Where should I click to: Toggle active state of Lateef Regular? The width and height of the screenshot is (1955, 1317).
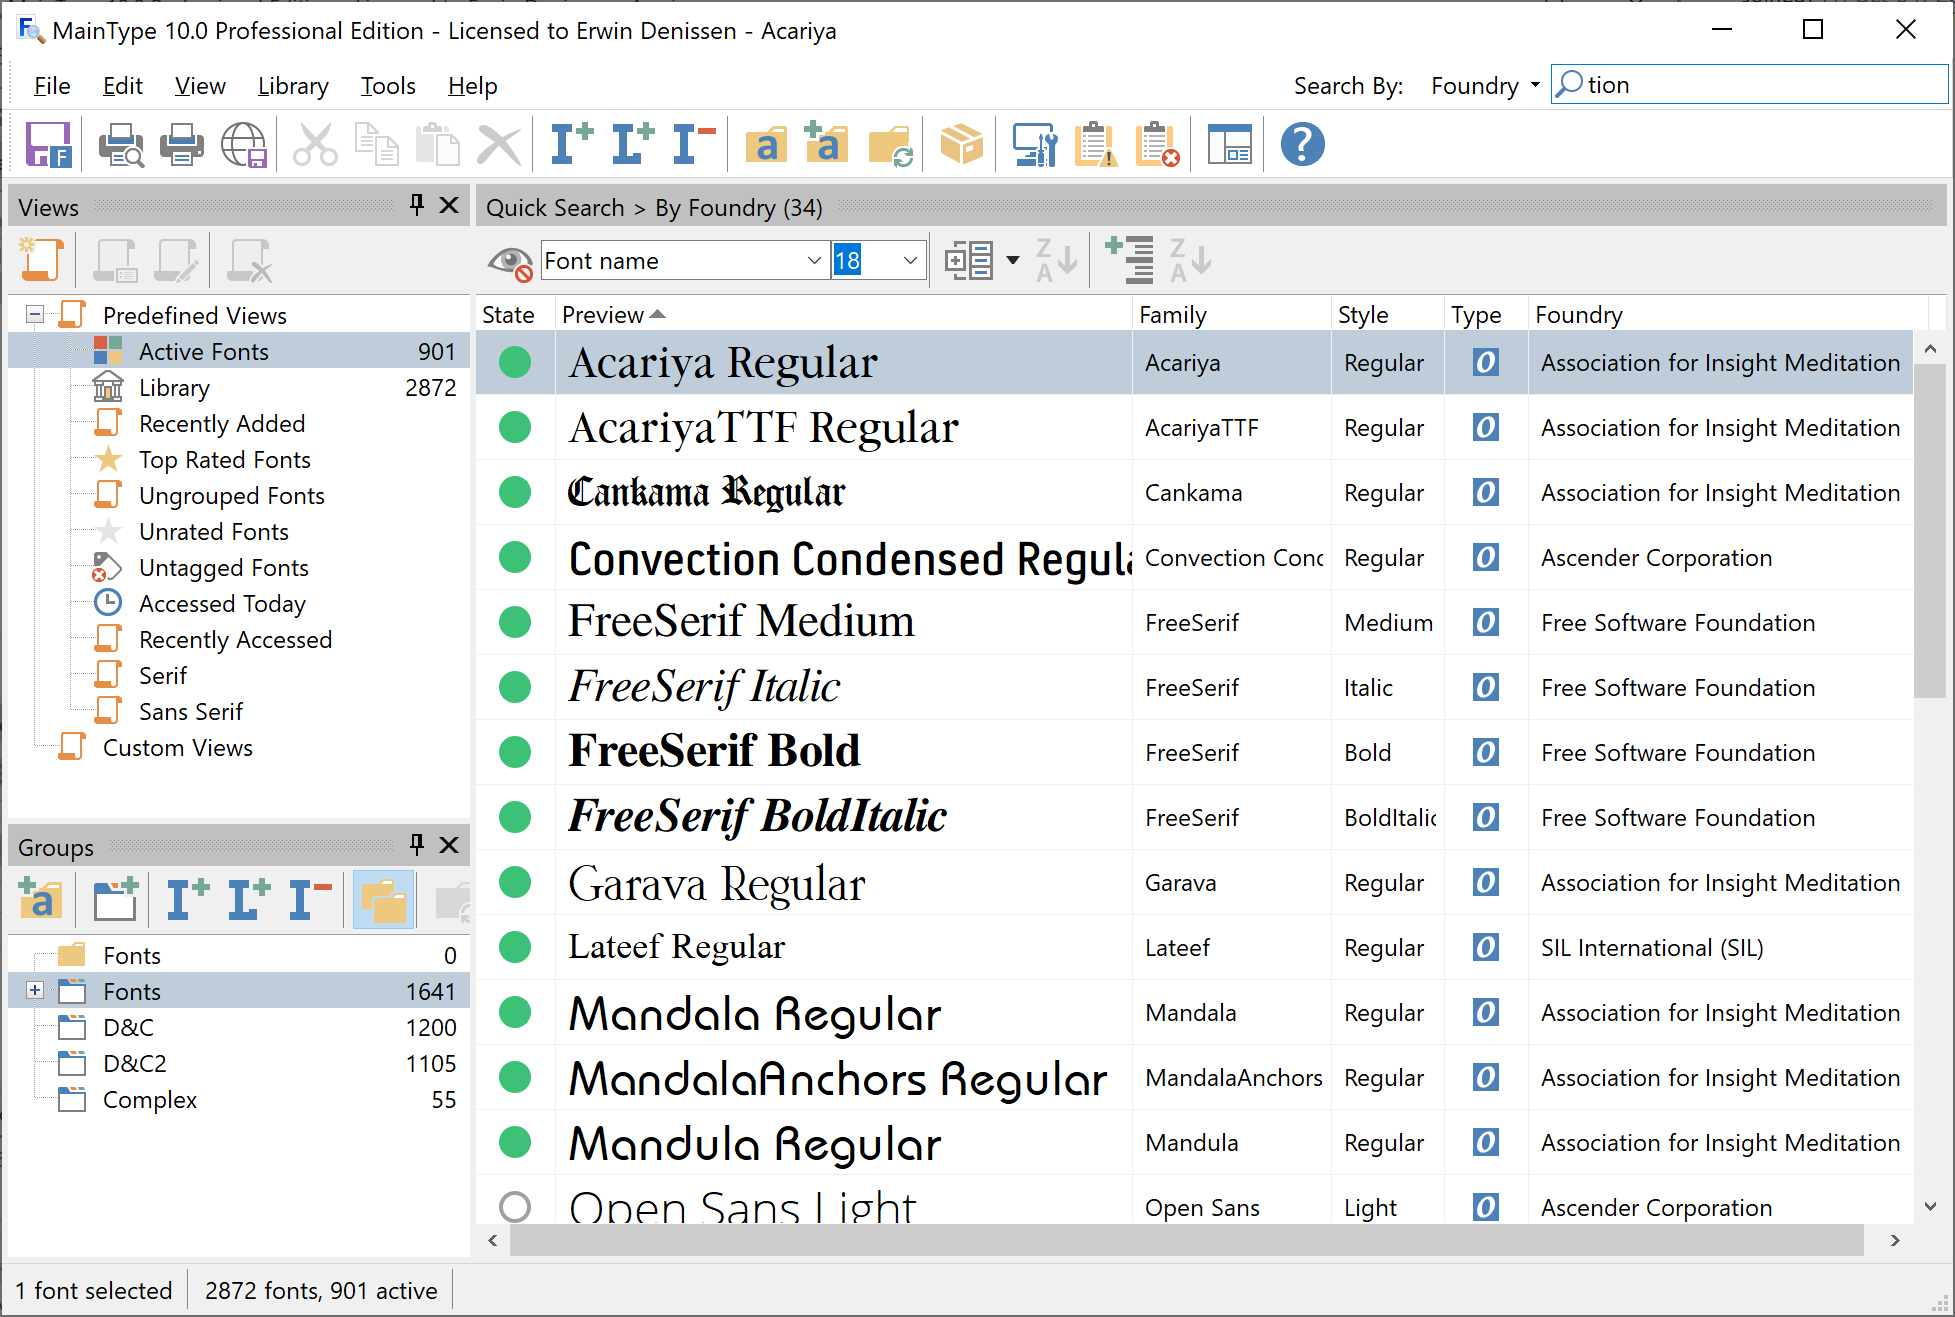click(x=515, y=947)
